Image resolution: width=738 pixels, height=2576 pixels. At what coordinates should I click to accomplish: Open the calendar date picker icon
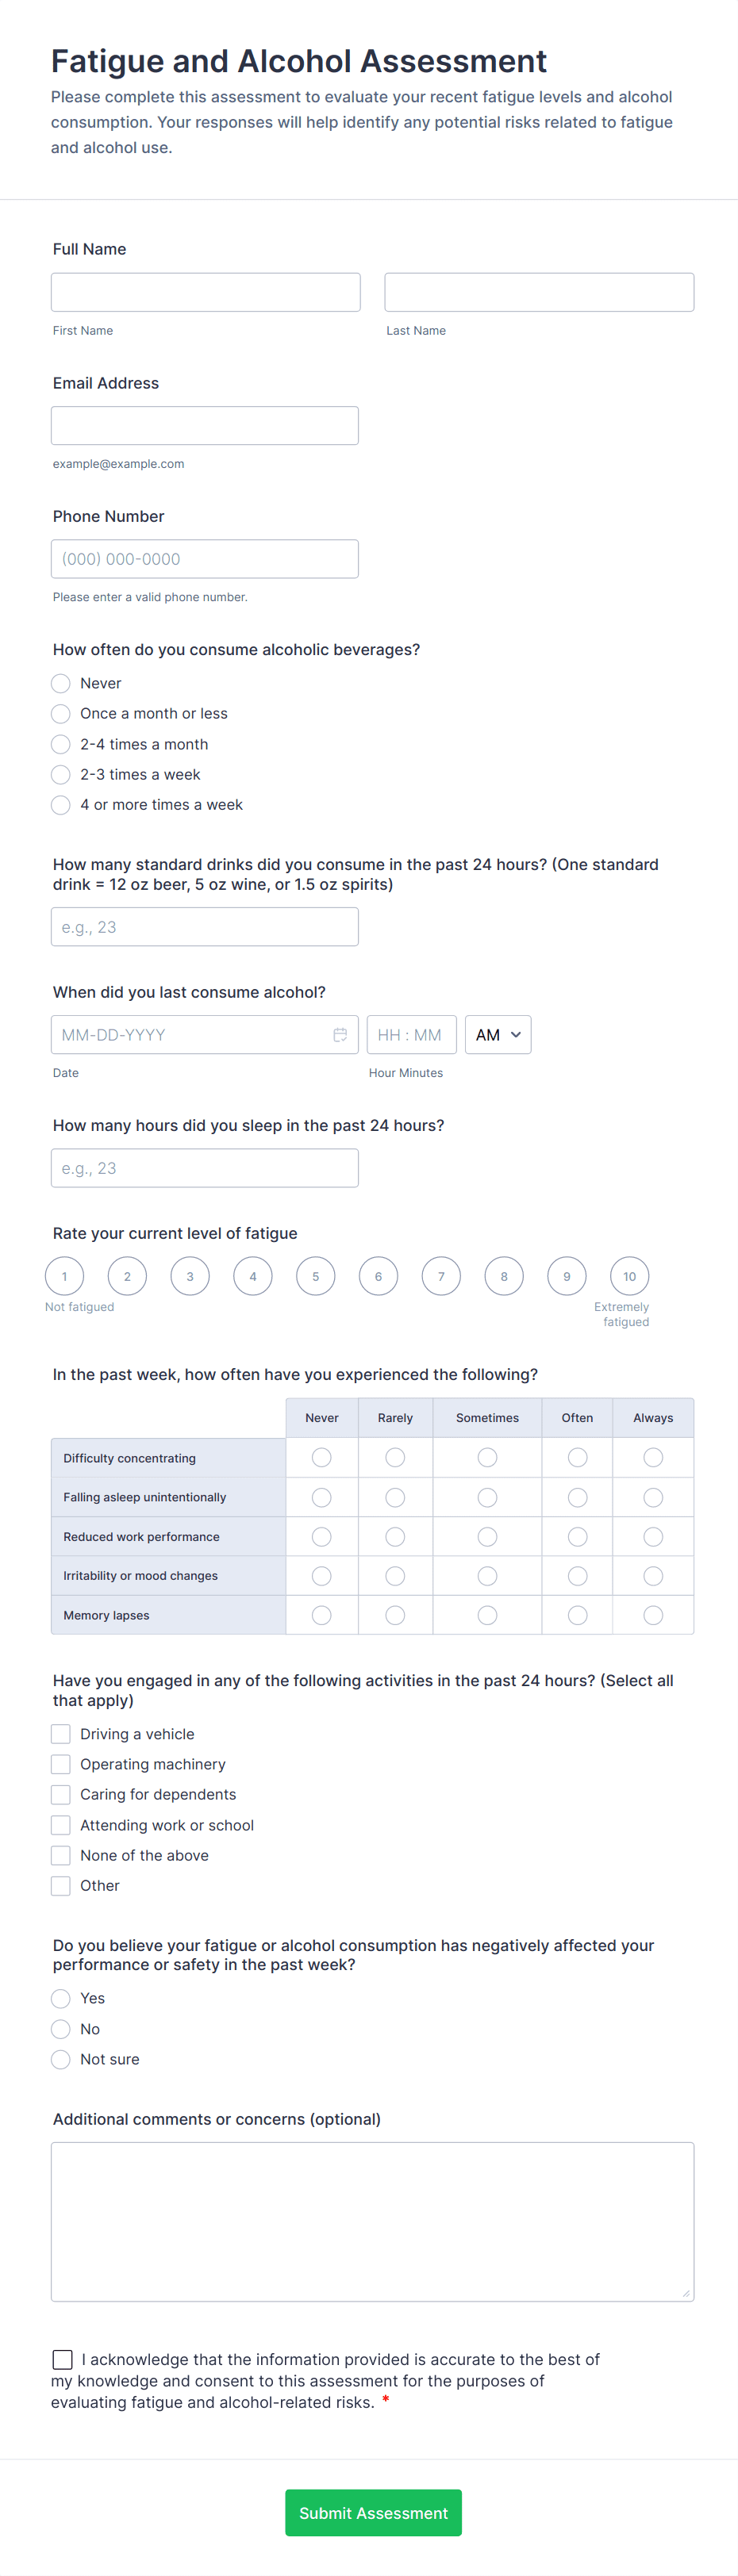340,1035
